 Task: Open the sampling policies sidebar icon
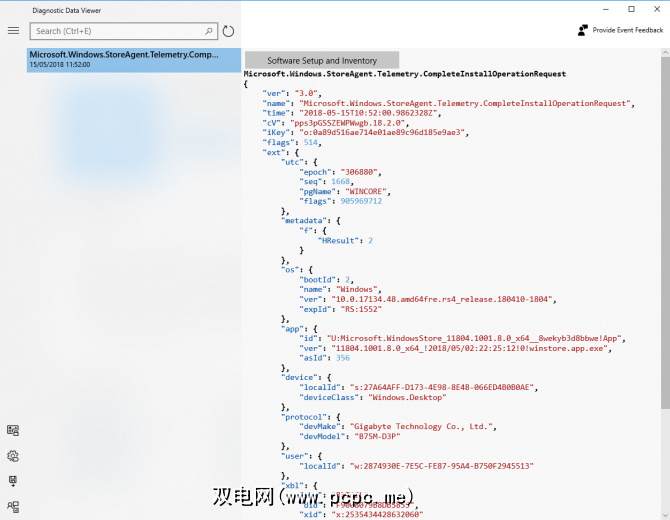click(x=13, y=430)
